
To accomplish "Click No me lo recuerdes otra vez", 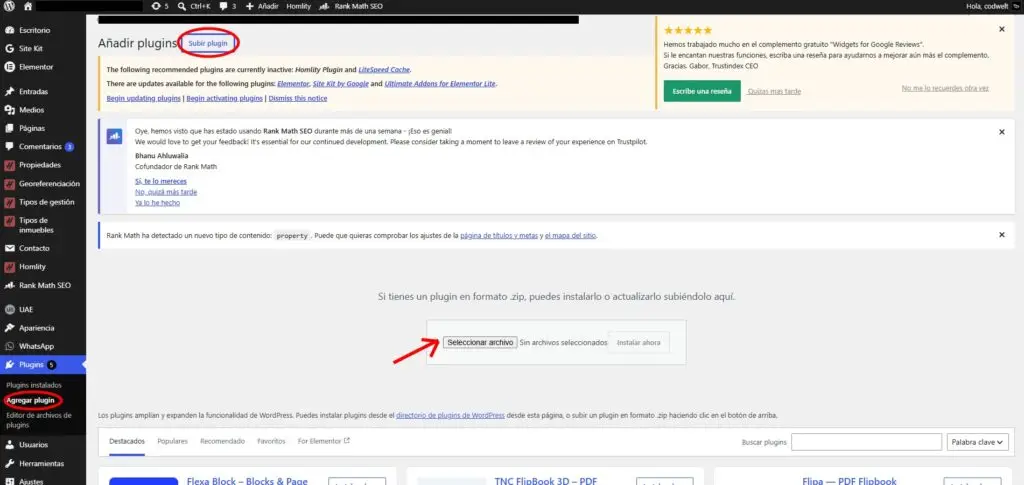I will (x=945, y=88).
